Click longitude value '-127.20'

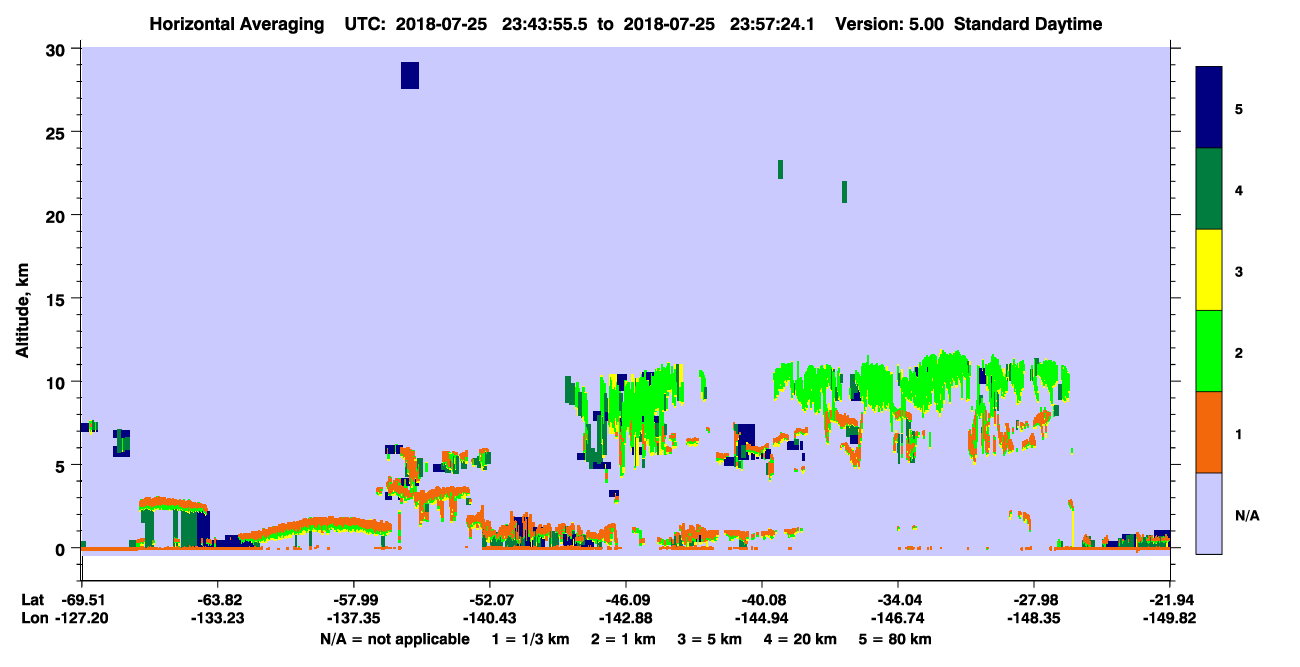pyautogui.click(x=81, y=618)
